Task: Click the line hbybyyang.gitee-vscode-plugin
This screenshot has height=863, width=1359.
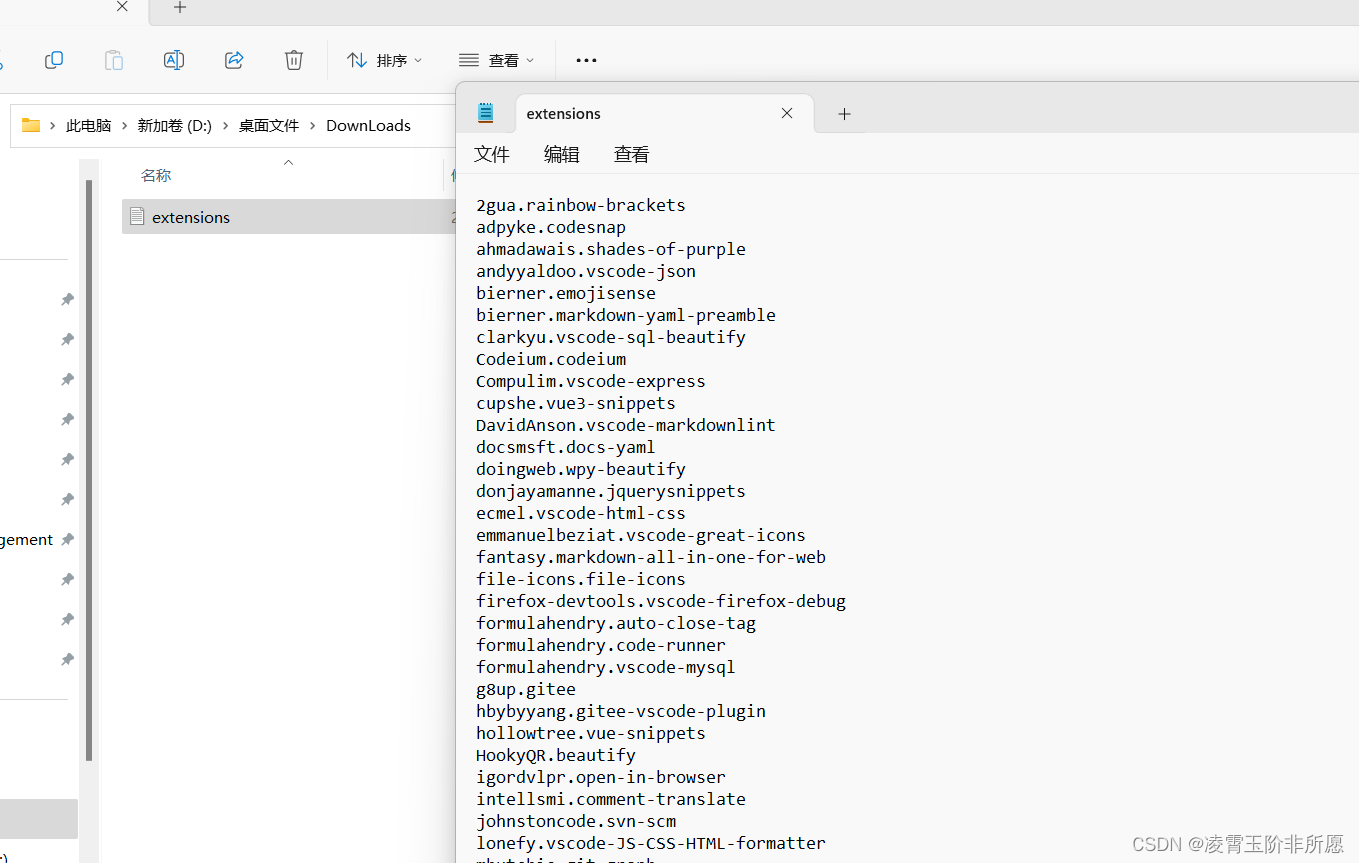Action: [621, 711]
